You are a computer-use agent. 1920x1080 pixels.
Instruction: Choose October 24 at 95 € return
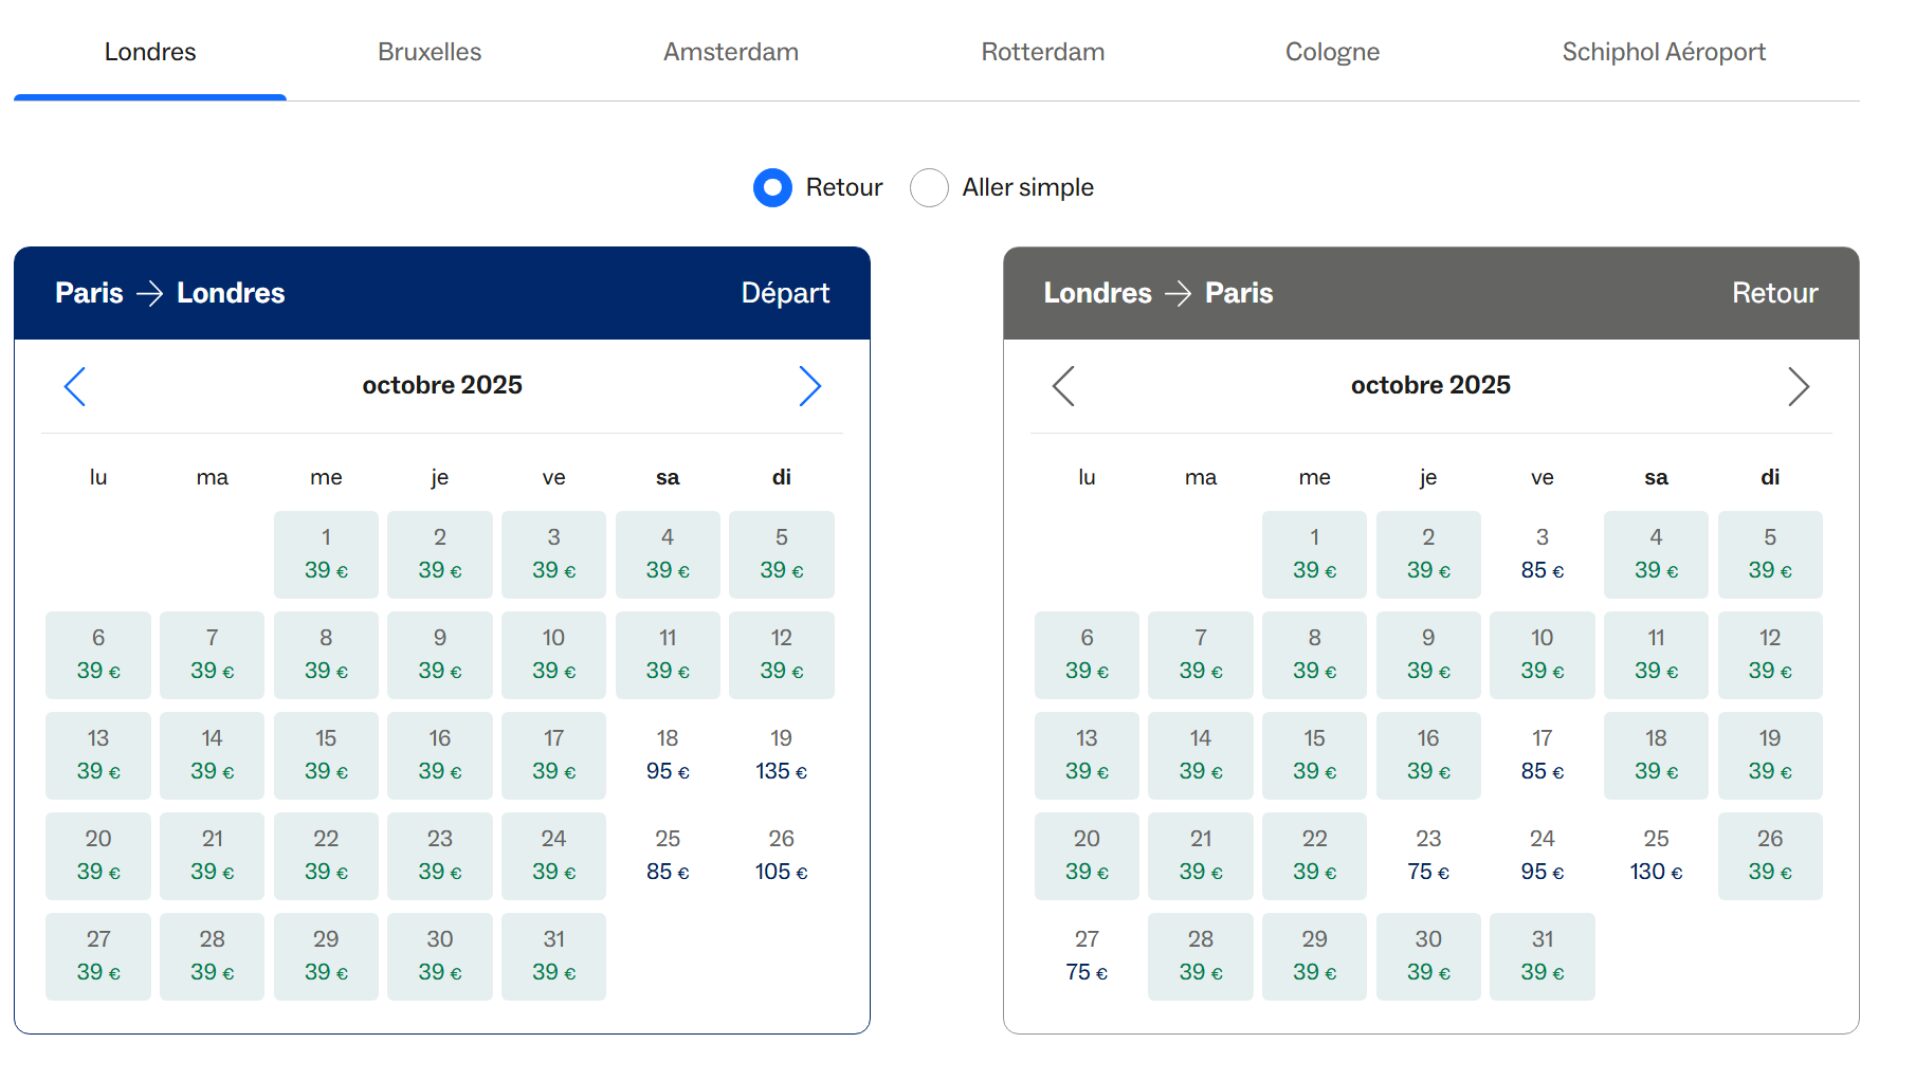tap(1542, 856)
